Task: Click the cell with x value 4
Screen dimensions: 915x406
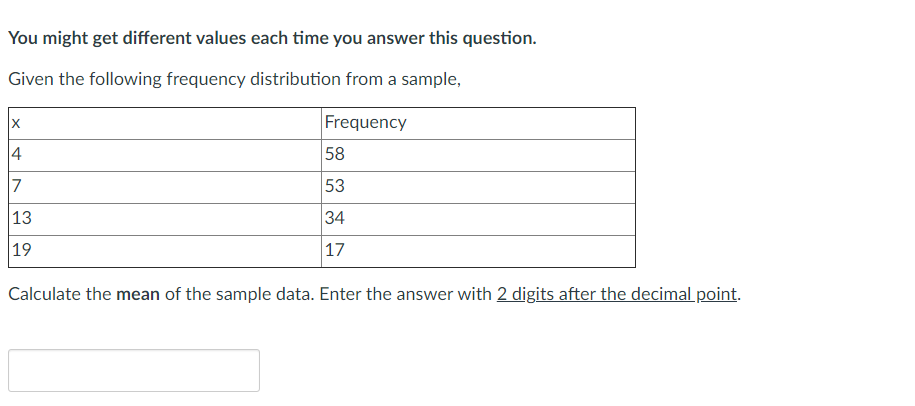Action: click(165, 156)
